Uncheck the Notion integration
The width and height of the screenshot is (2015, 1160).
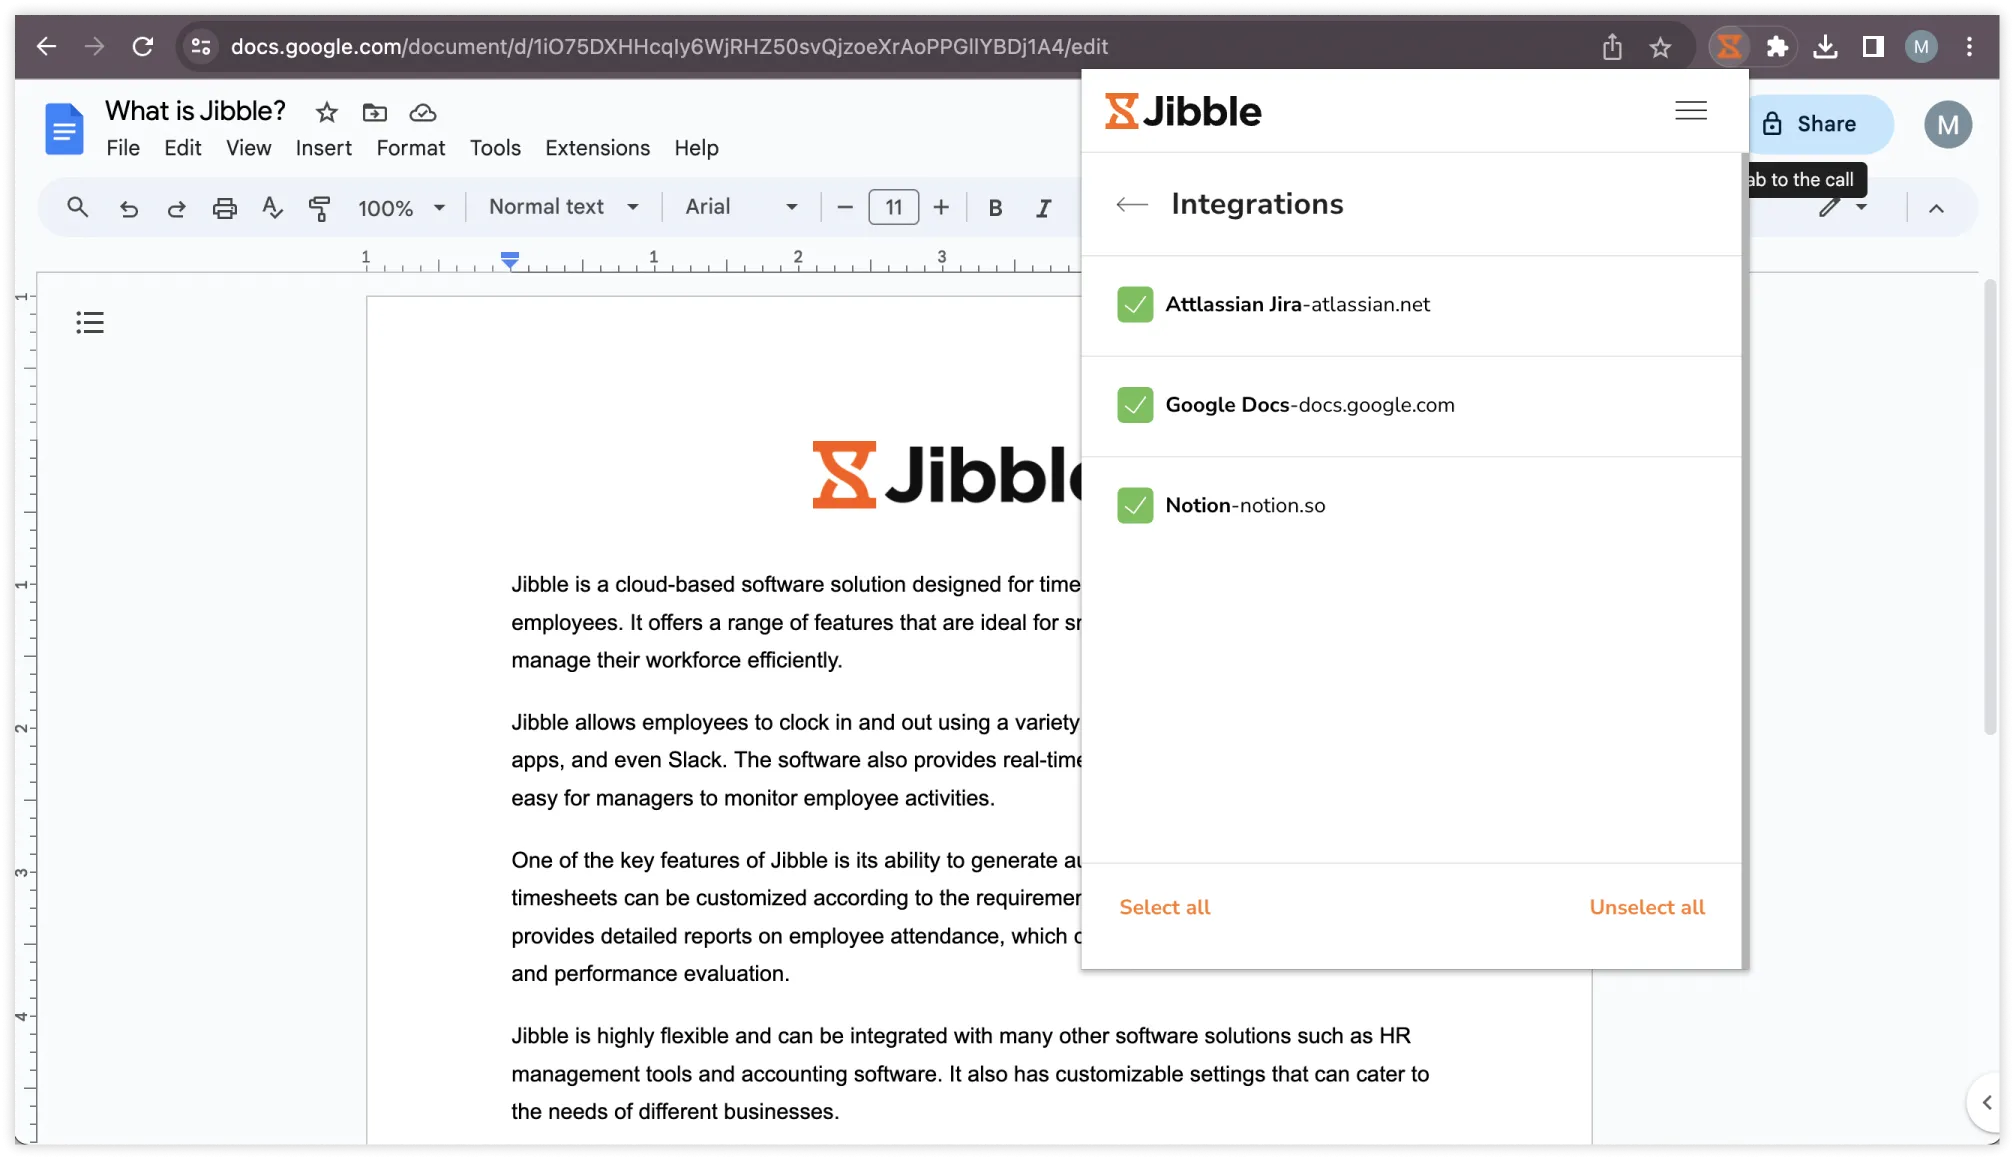pos(1135,505)
